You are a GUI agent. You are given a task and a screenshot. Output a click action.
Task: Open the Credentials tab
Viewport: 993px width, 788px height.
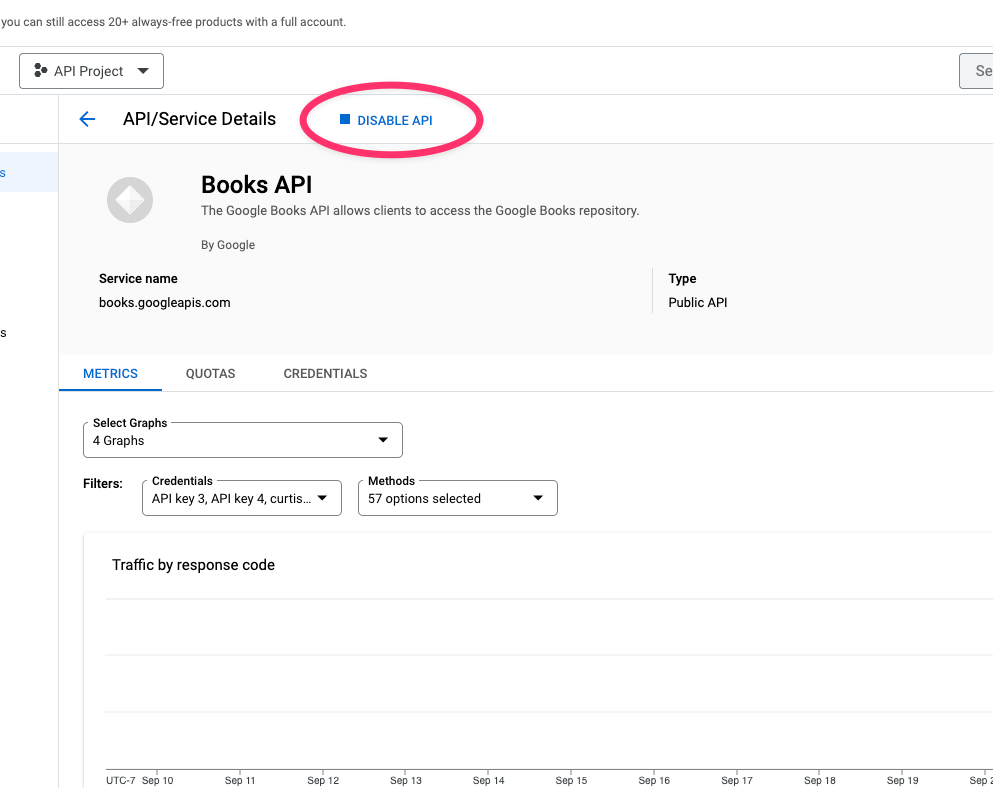[325, 373]
